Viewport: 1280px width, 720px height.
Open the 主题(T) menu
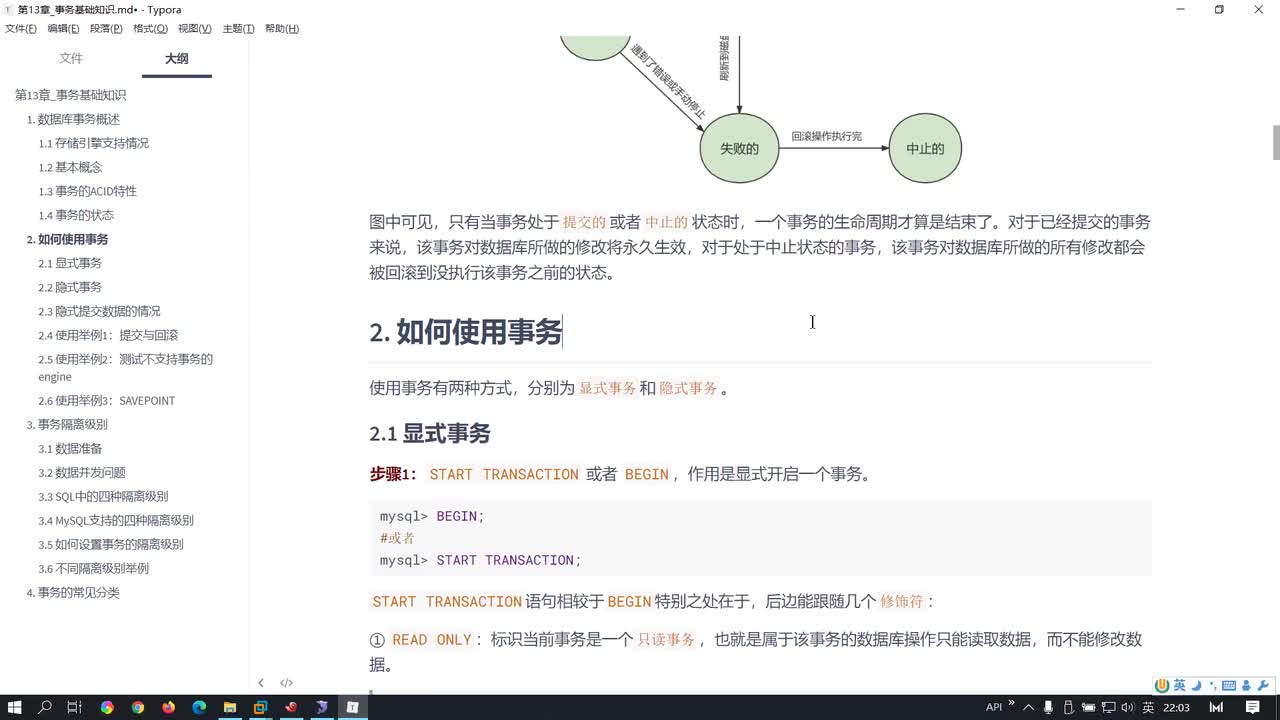pyautogui.click(x=238, y=28)
